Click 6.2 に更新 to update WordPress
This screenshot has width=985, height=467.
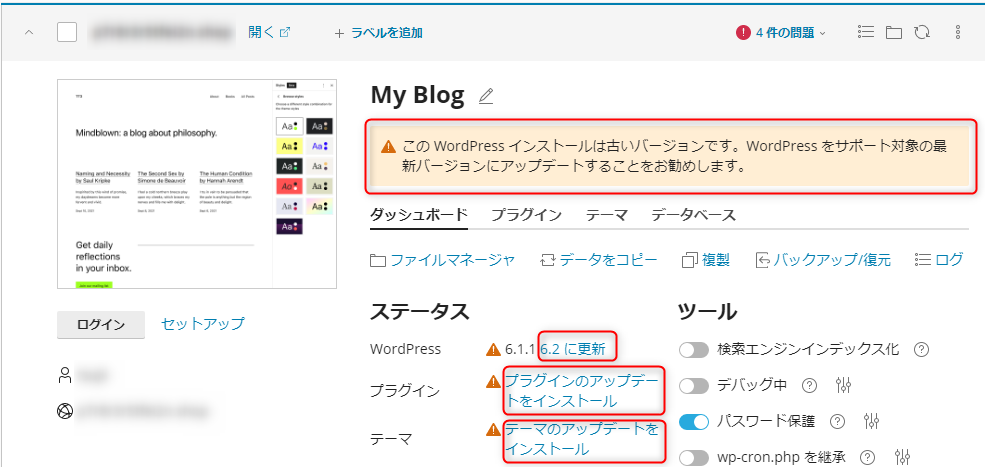[573, 349]
